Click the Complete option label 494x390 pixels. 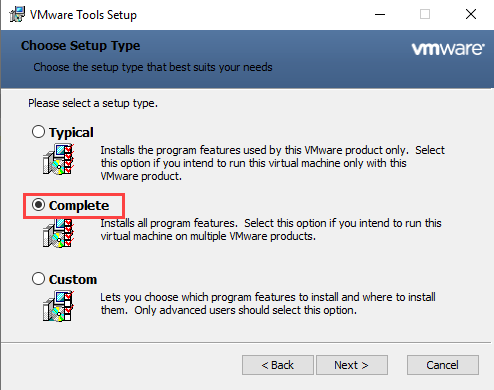(x=79, y=205)
